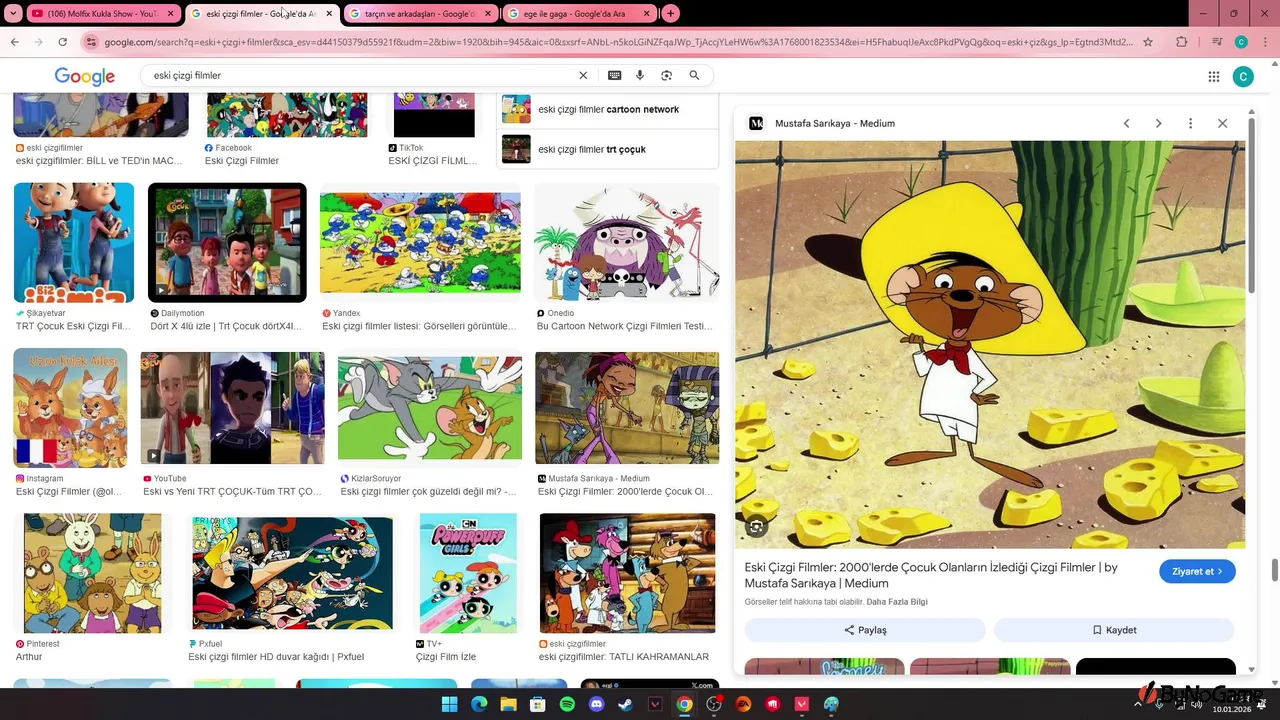The image size is (1280, 720).
Task: Open the Google account avatar
Action: [1243, 77]
